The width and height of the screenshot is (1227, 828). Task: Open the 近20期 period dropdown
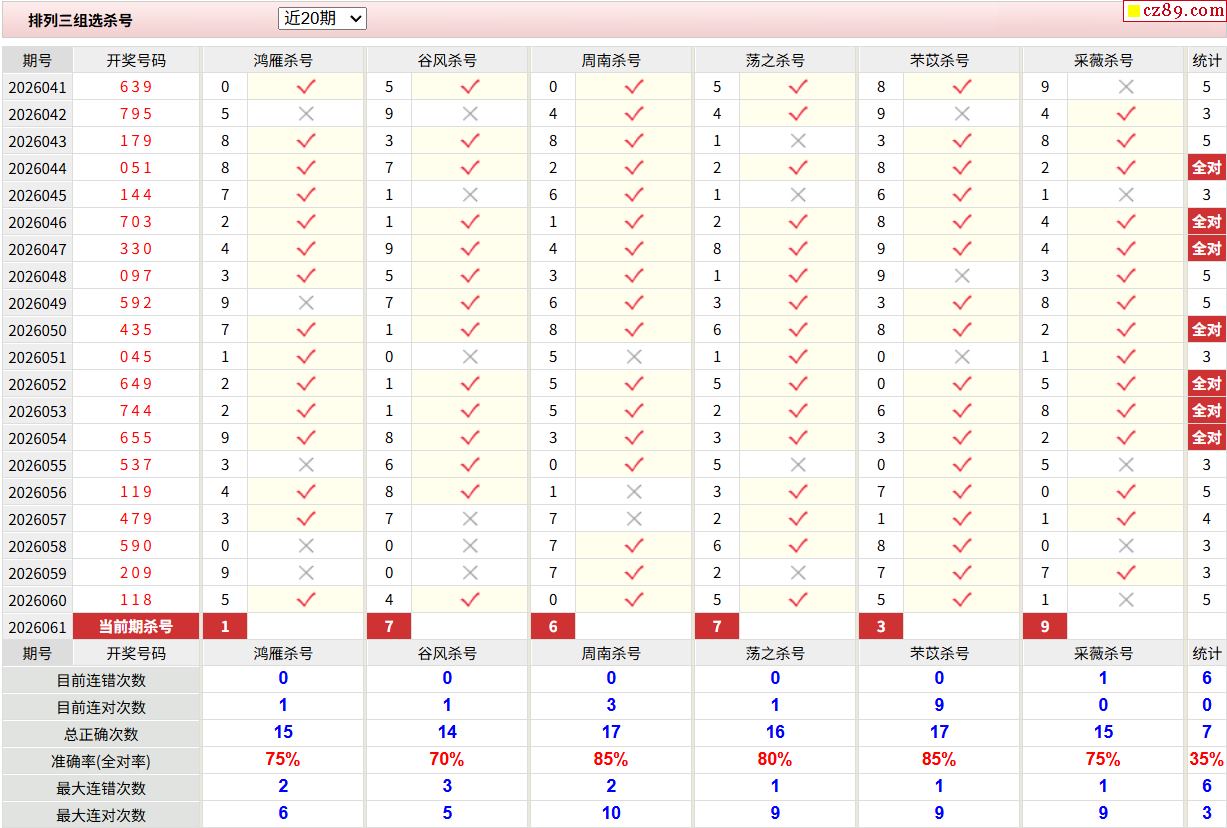(321, 18)
